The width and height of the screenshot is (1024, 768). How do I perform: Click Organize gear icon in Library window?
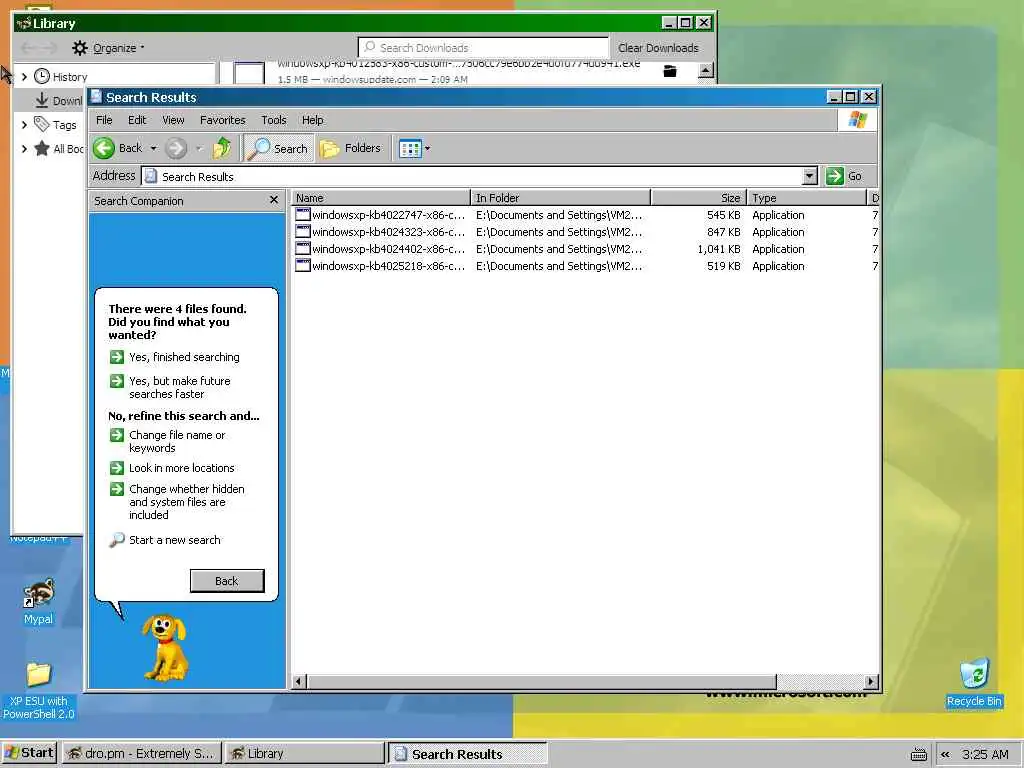tap(80, 48)
